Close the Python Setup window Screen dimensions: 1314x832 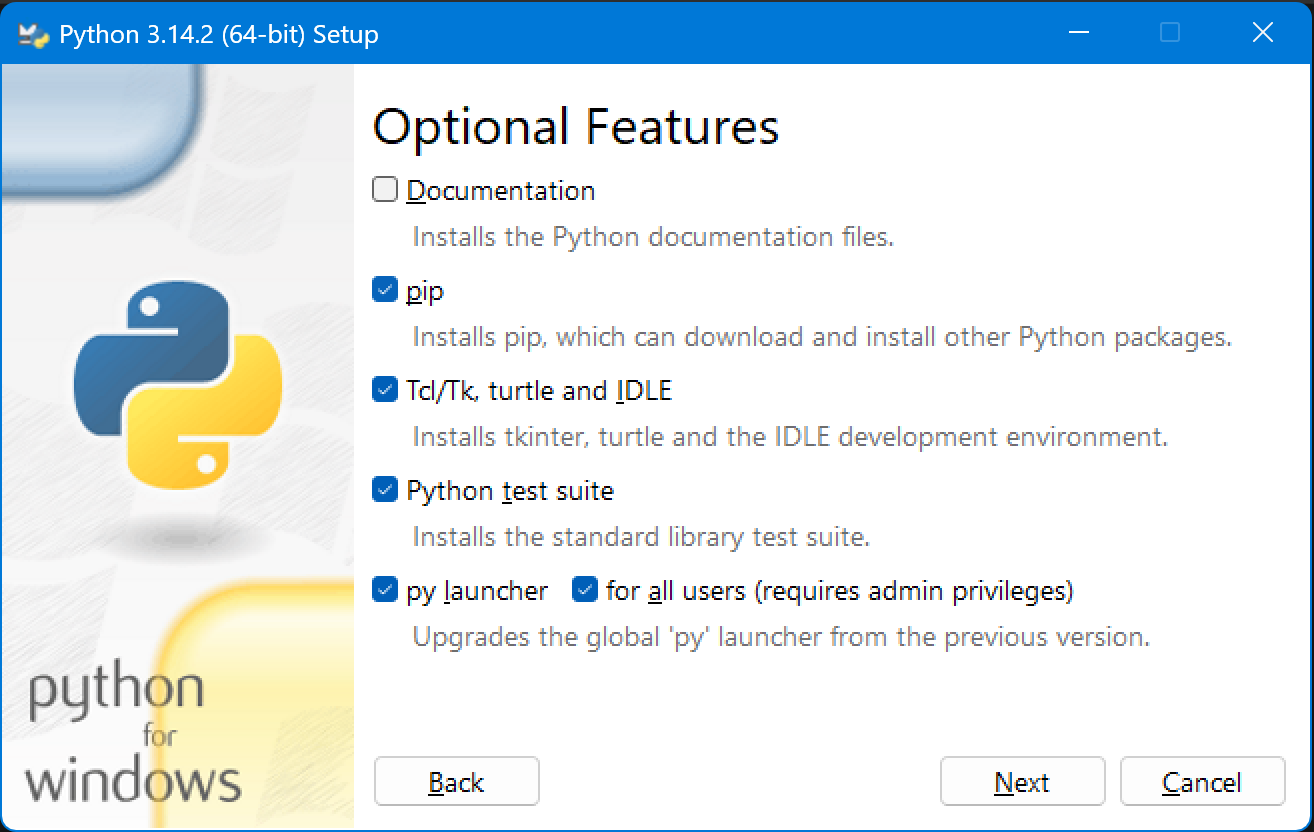[1263, 33]
